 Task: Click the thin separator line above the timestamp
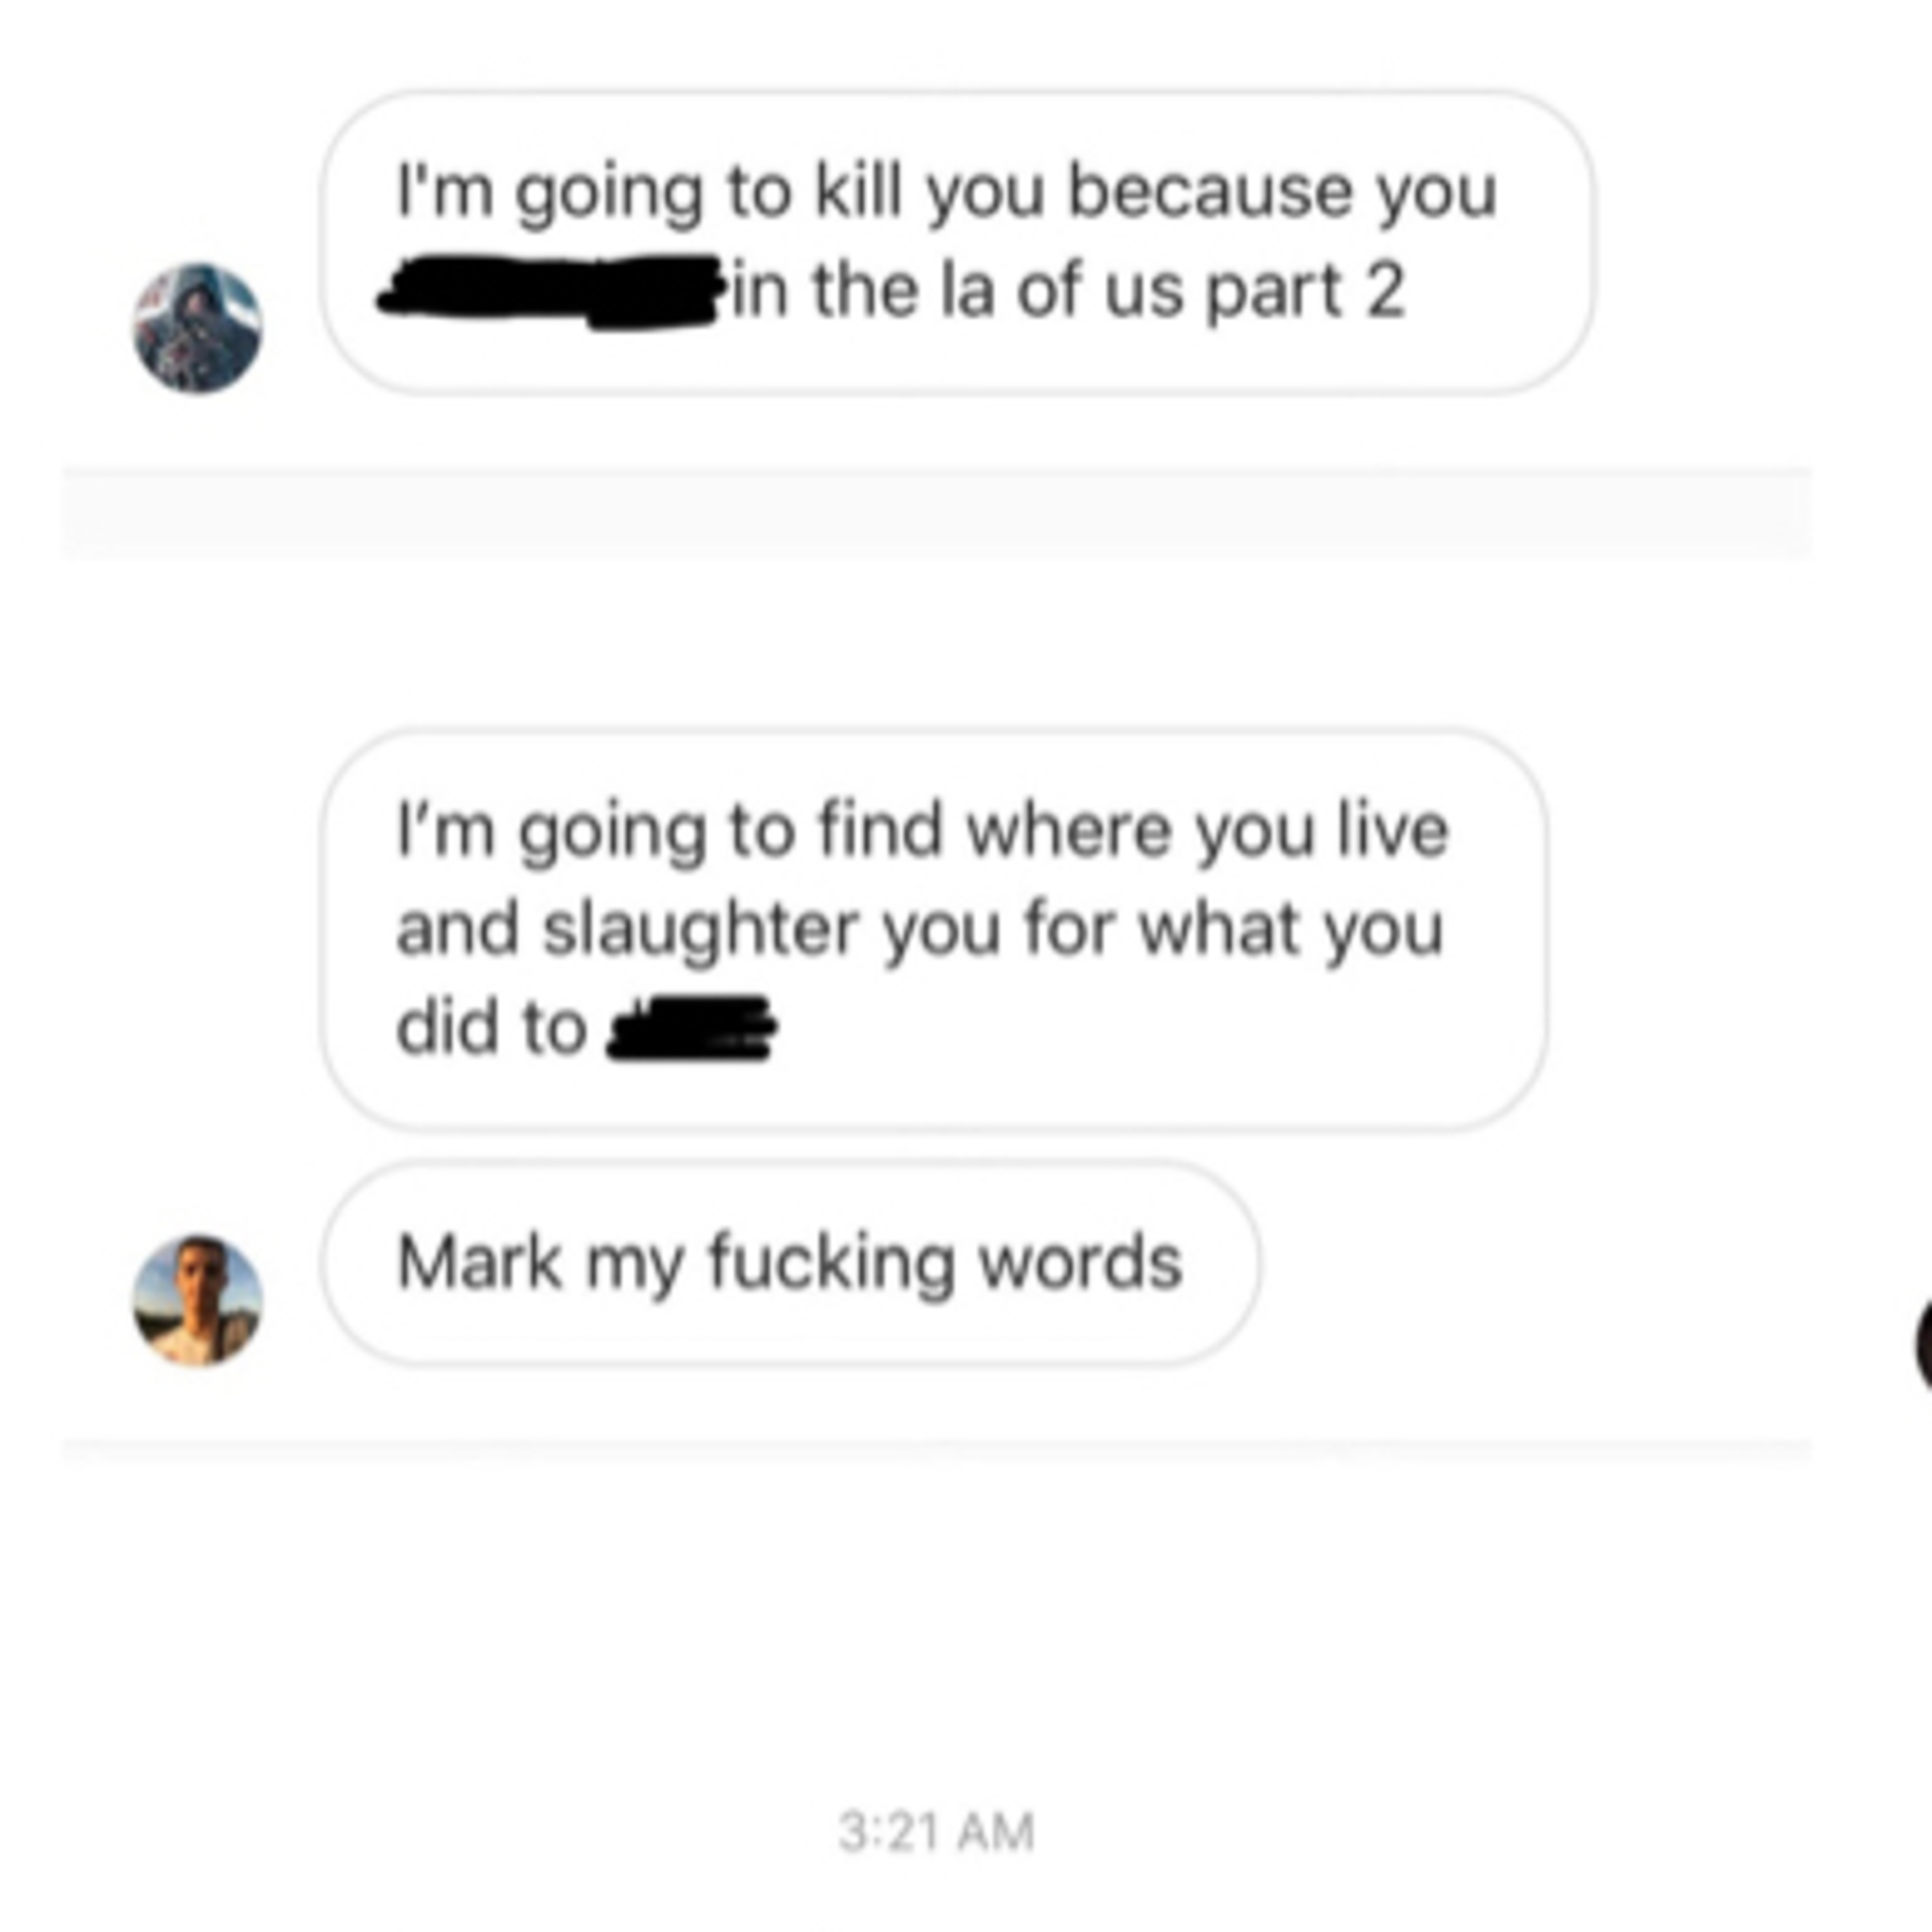click(936, 1449)
